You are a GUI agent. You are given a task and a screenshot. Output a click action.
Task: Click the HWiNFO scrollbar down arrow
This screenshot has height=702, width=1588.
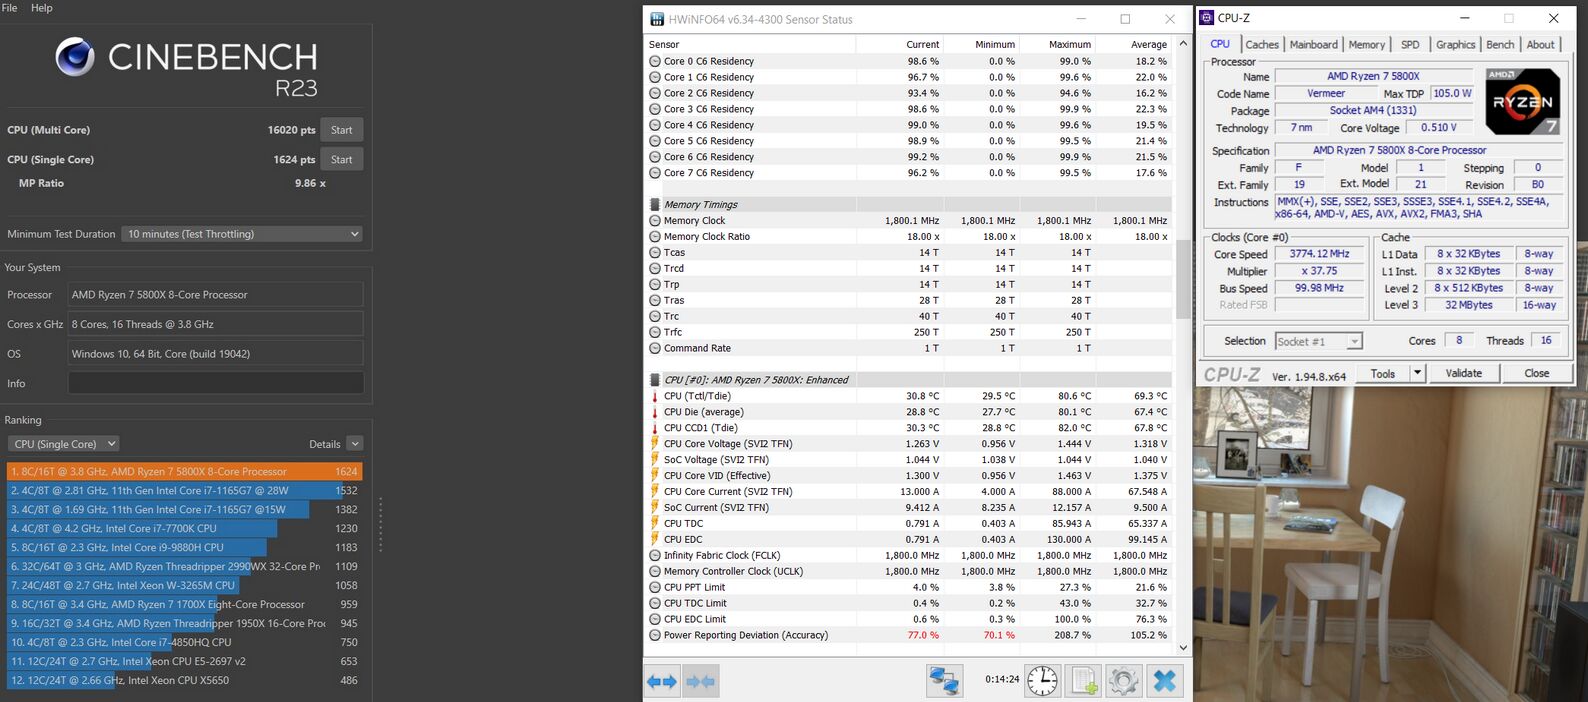coord(1184,647)
